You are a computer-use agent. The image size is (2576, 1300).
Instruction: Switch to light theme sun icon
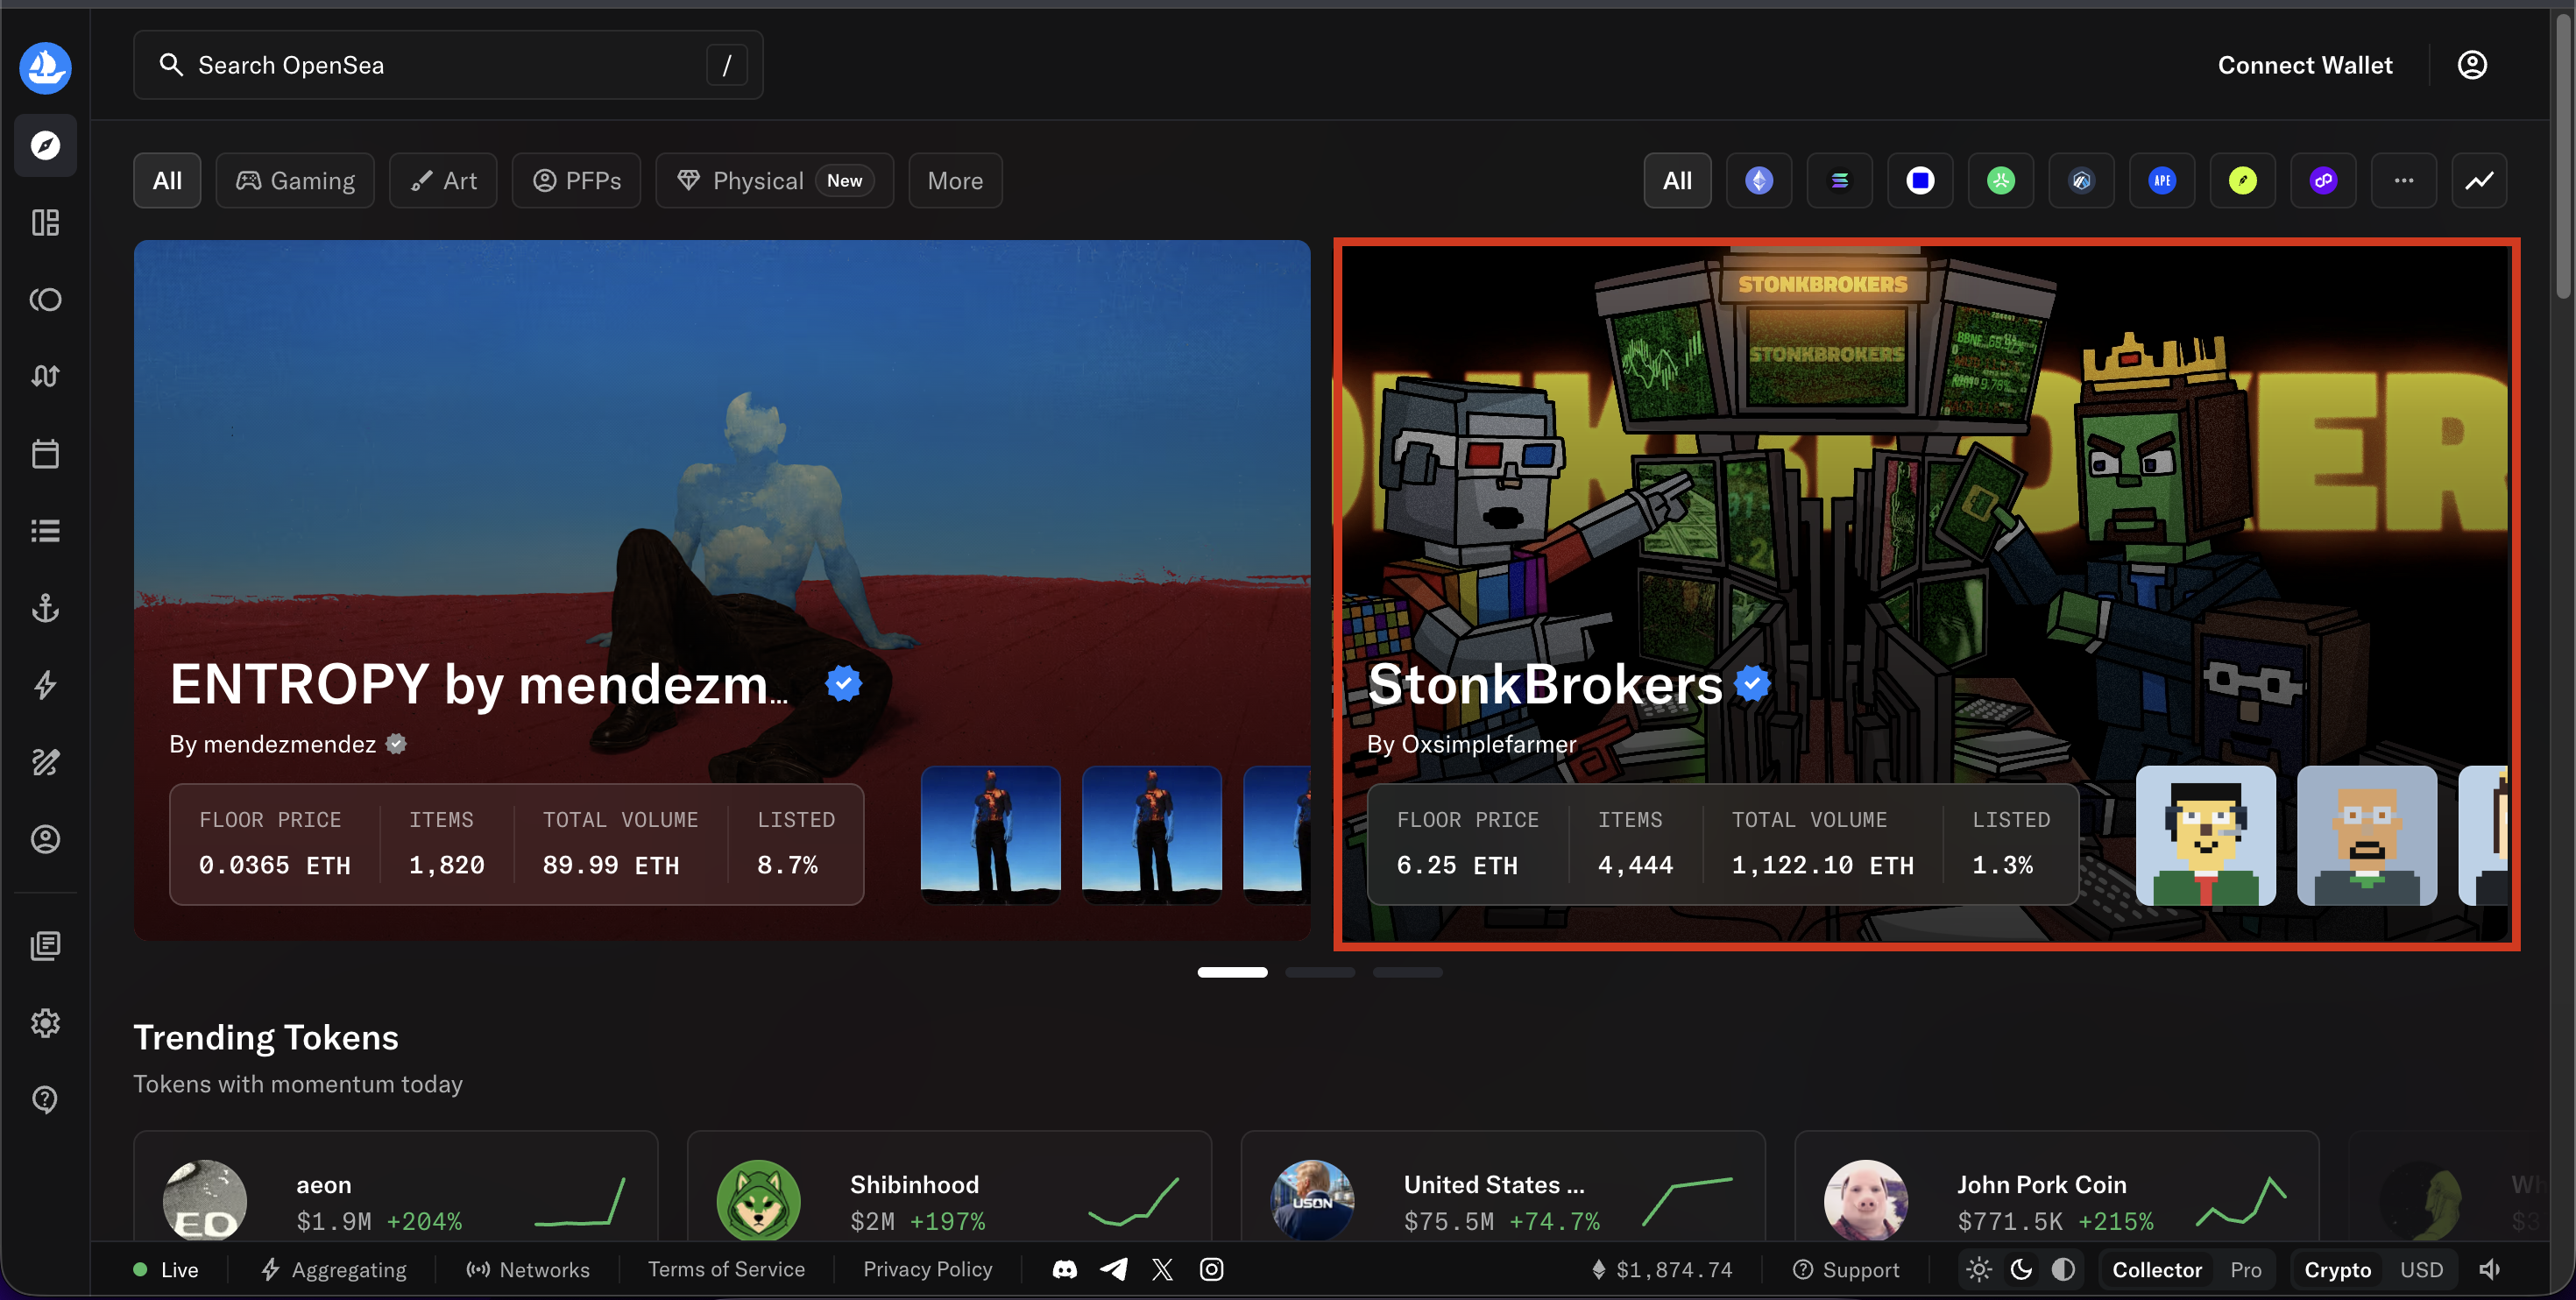[x=1979, y=1269]
